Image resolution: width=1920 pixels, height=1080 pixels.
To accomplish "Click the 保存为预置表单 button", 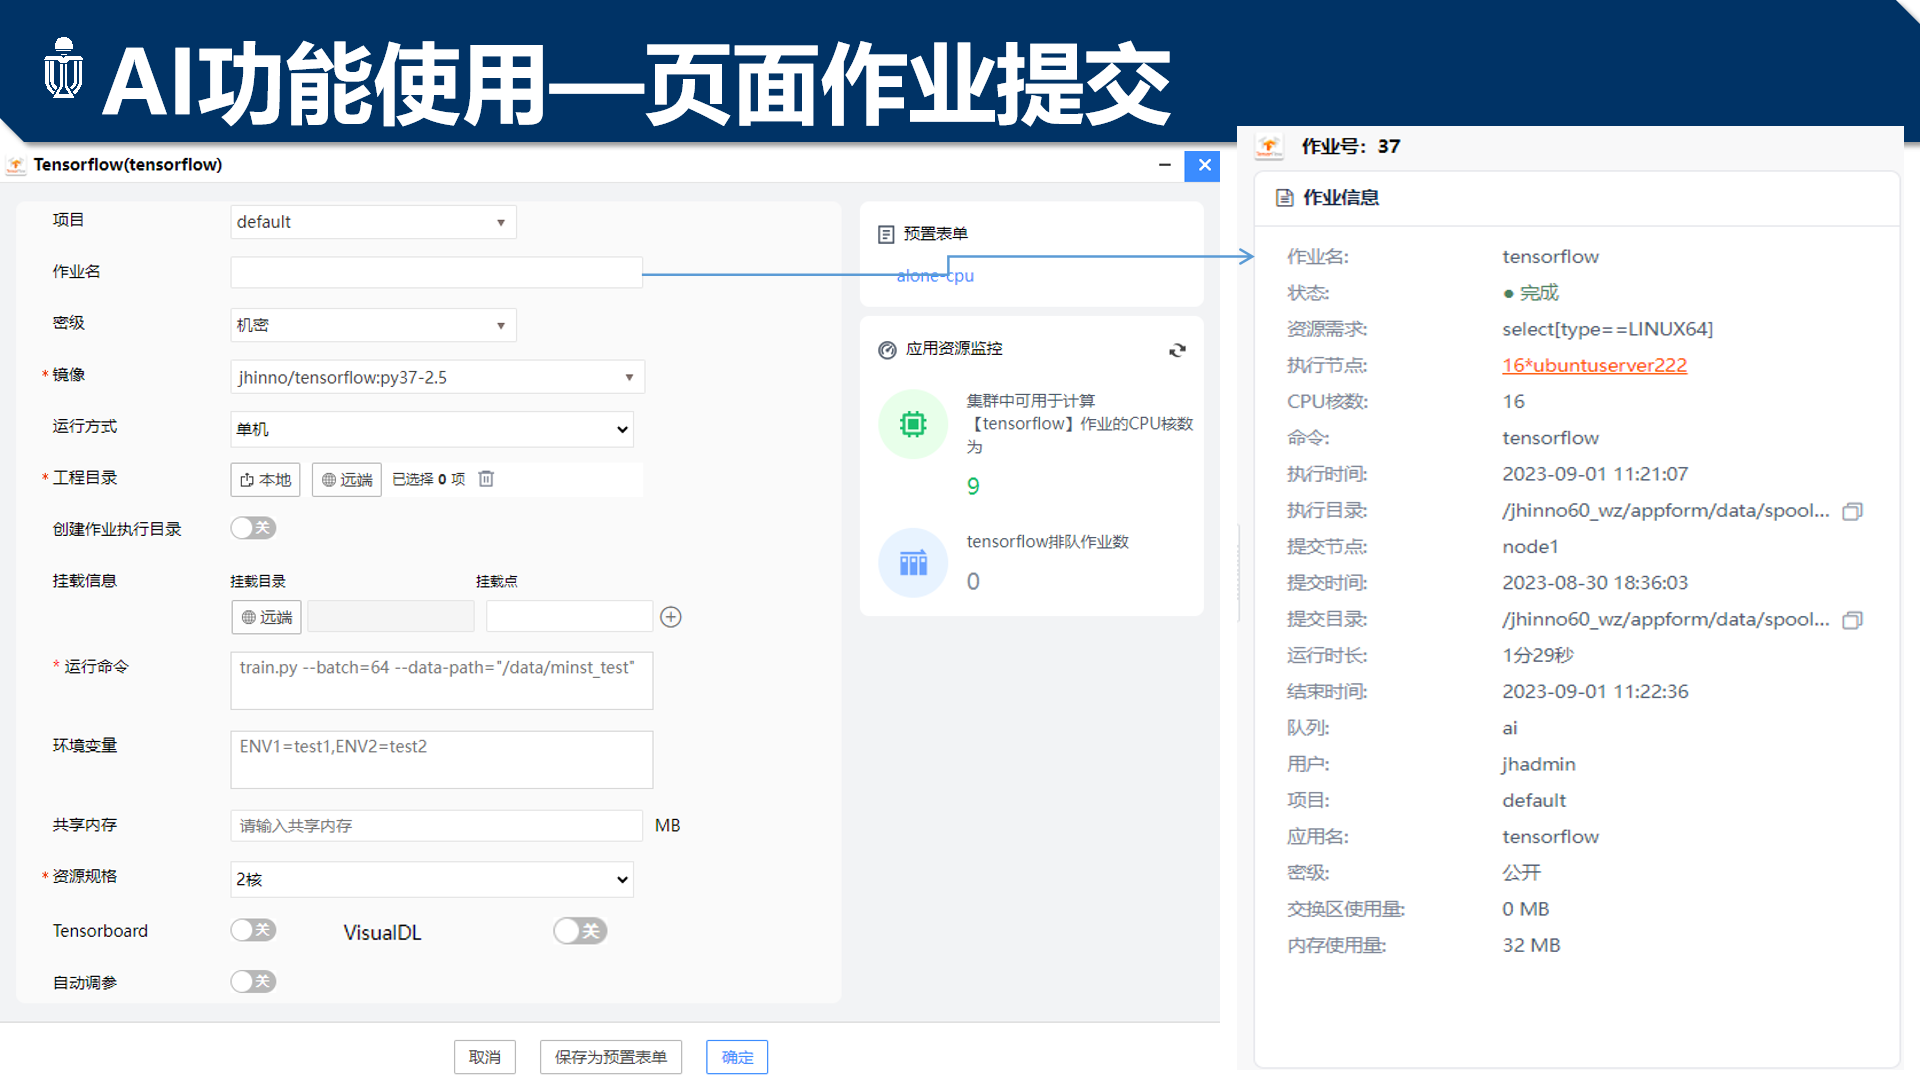I will tap(611, 1057).
